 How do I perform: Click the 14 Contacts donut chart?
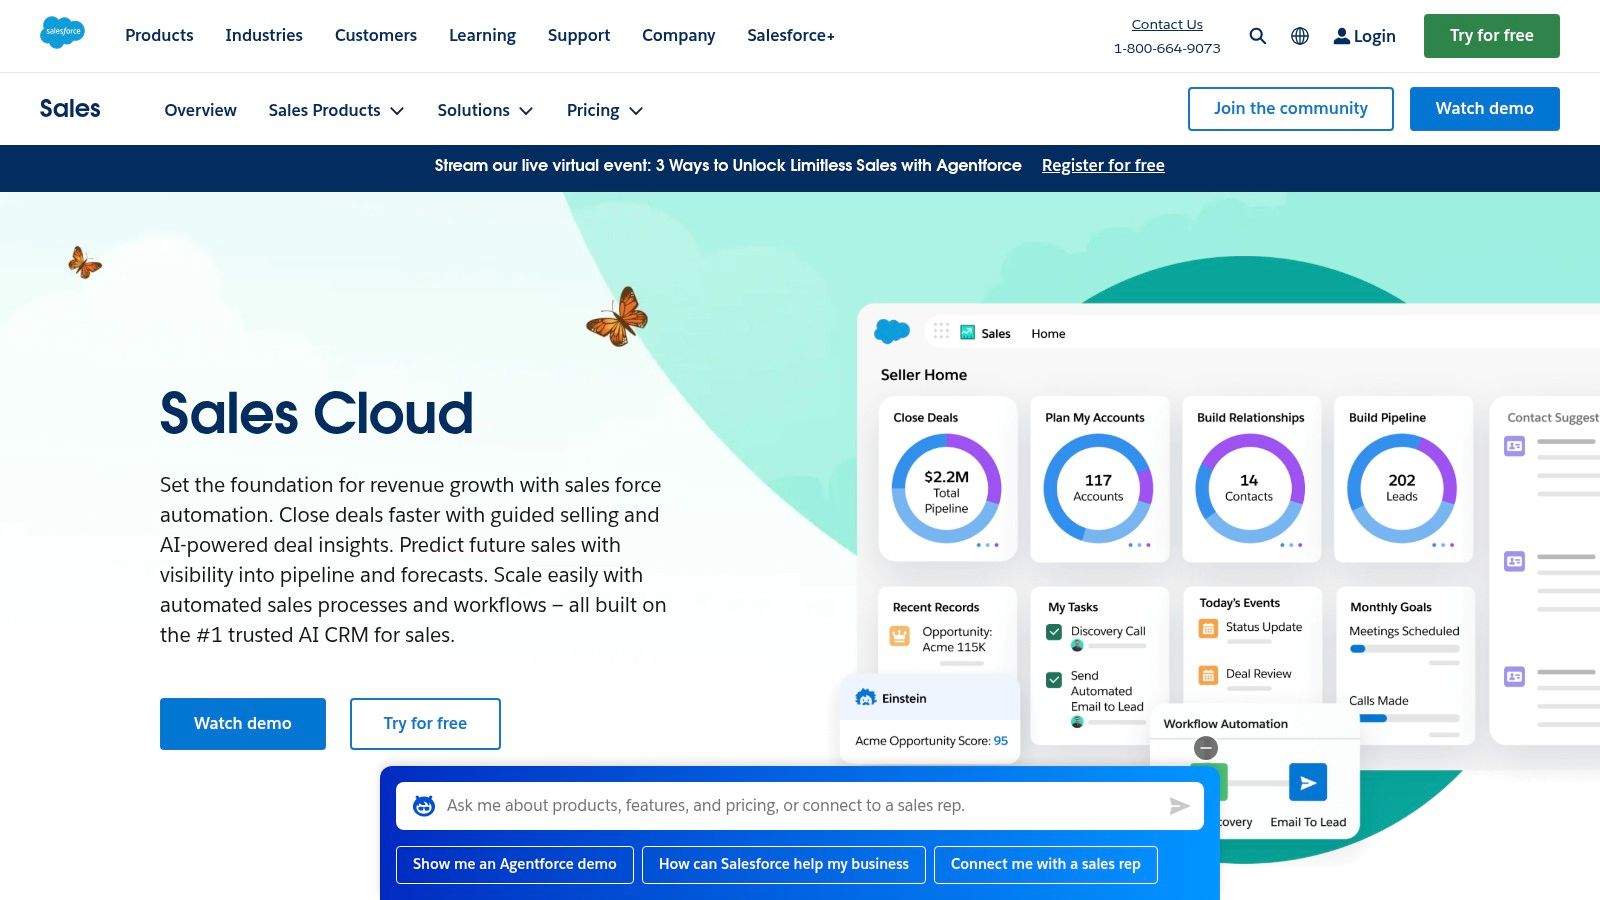point(1250,489)
